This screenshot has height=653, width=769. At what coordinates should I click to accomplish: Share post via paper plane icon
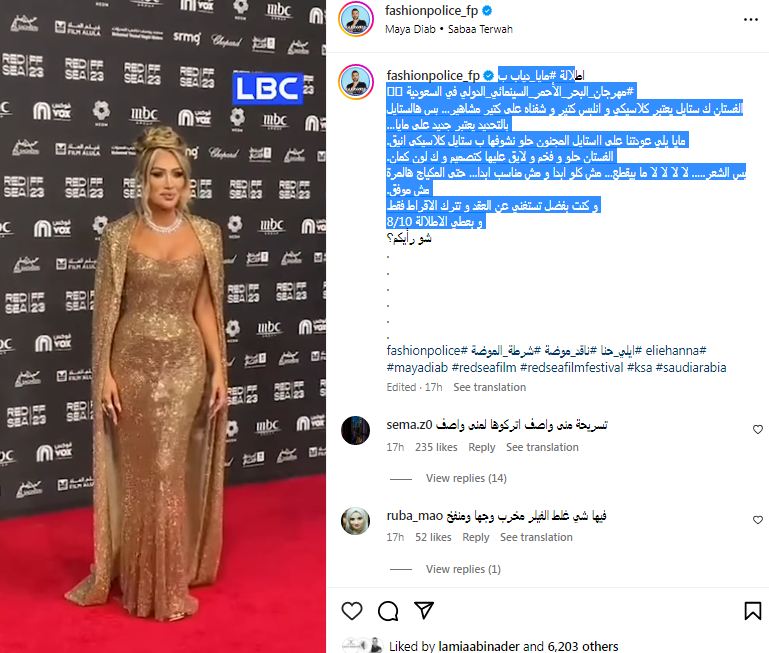click(x=424, y=610)
